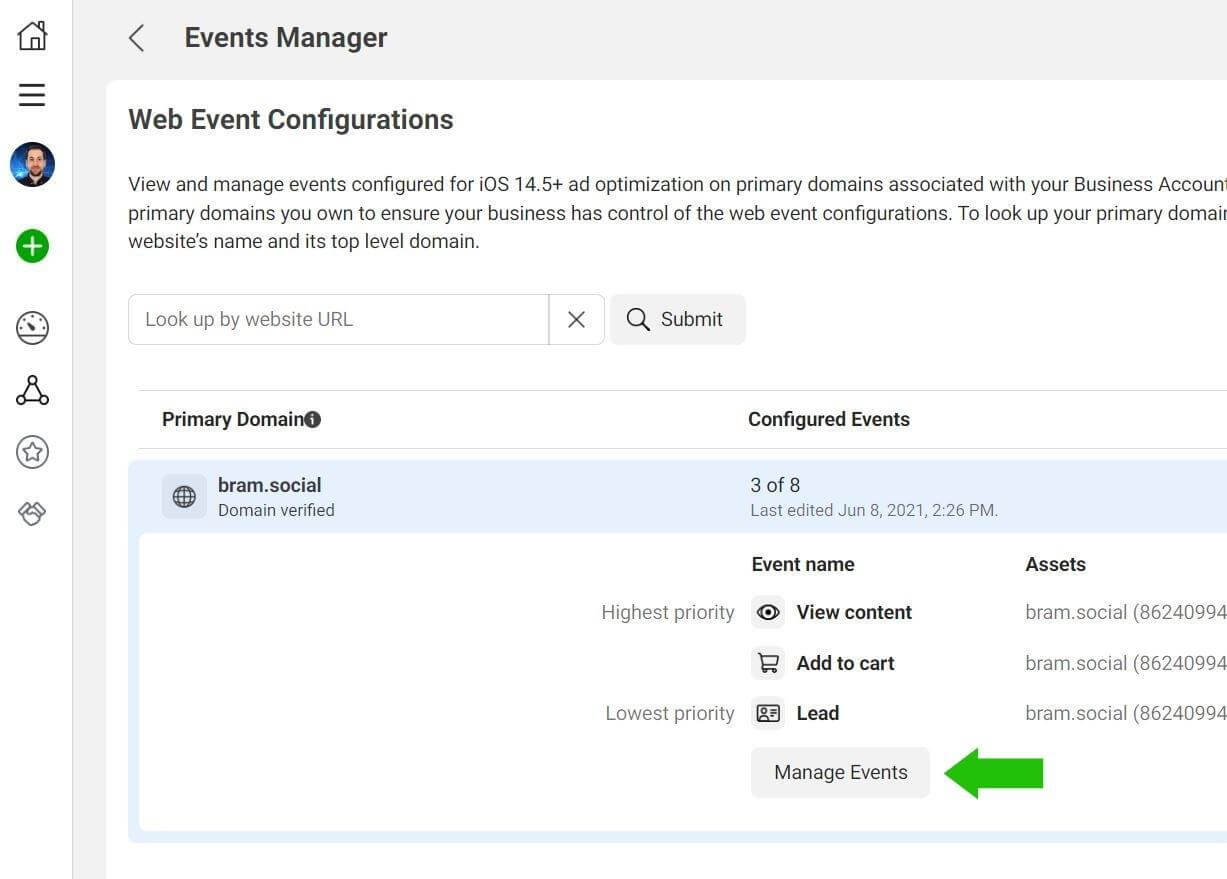Viewport: 1227px width, 879px height.
Task: Go back using the left chevron
Action: (137, 38)
